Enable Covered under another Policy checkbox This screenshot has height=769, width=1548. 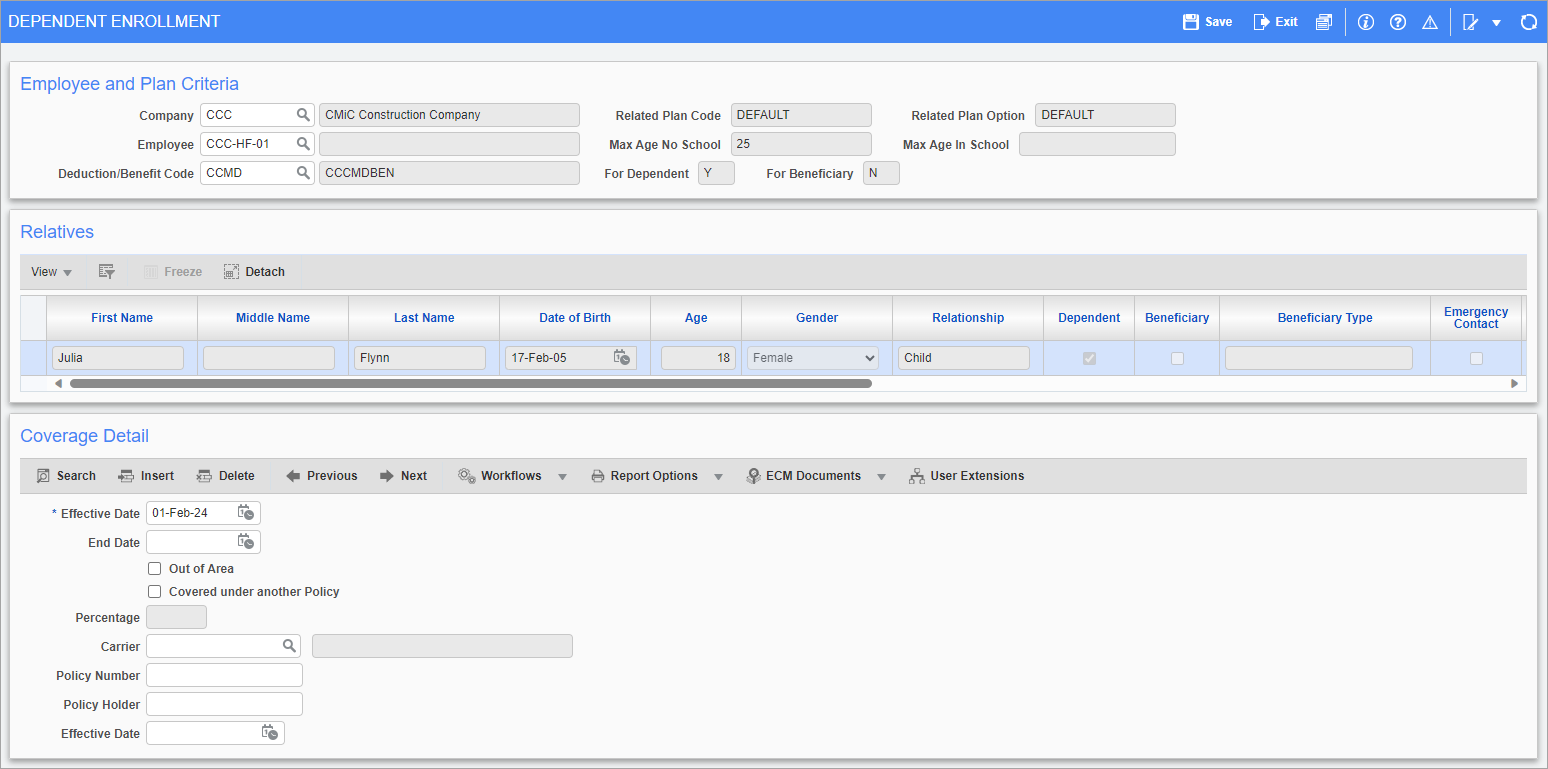click(x=154, y=592)
